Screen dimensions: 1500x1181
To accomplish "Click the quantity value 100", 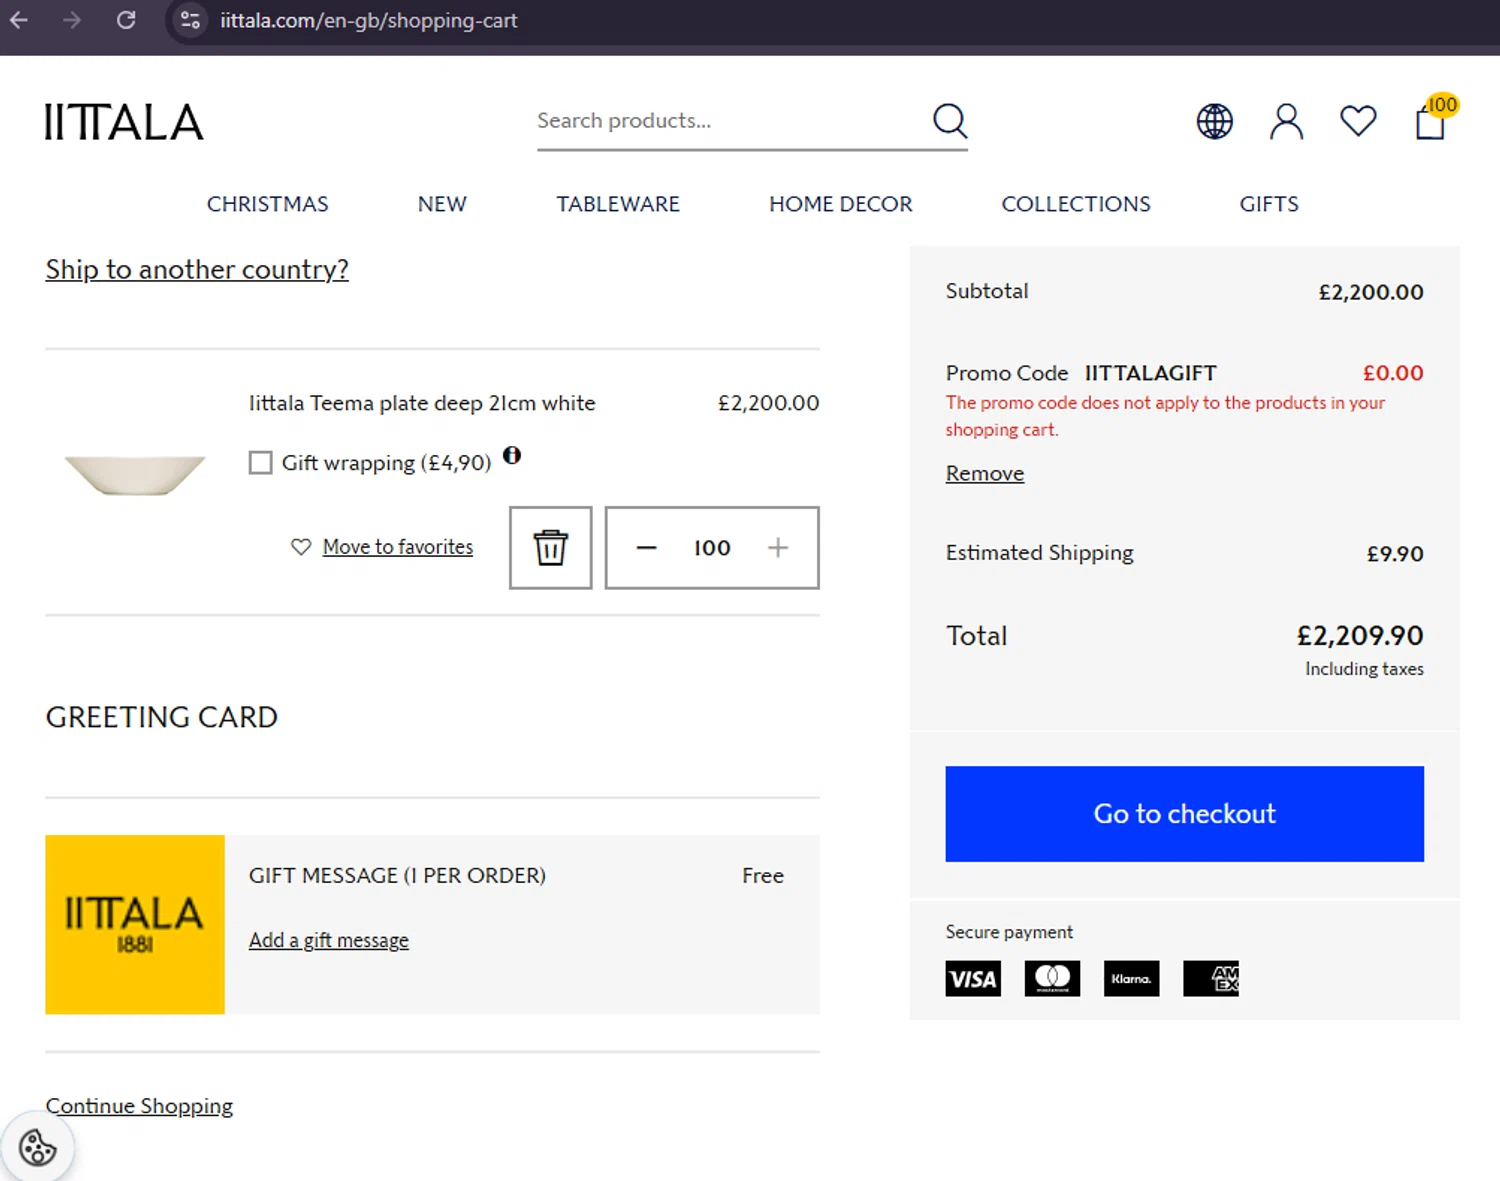I will point(712,547).
